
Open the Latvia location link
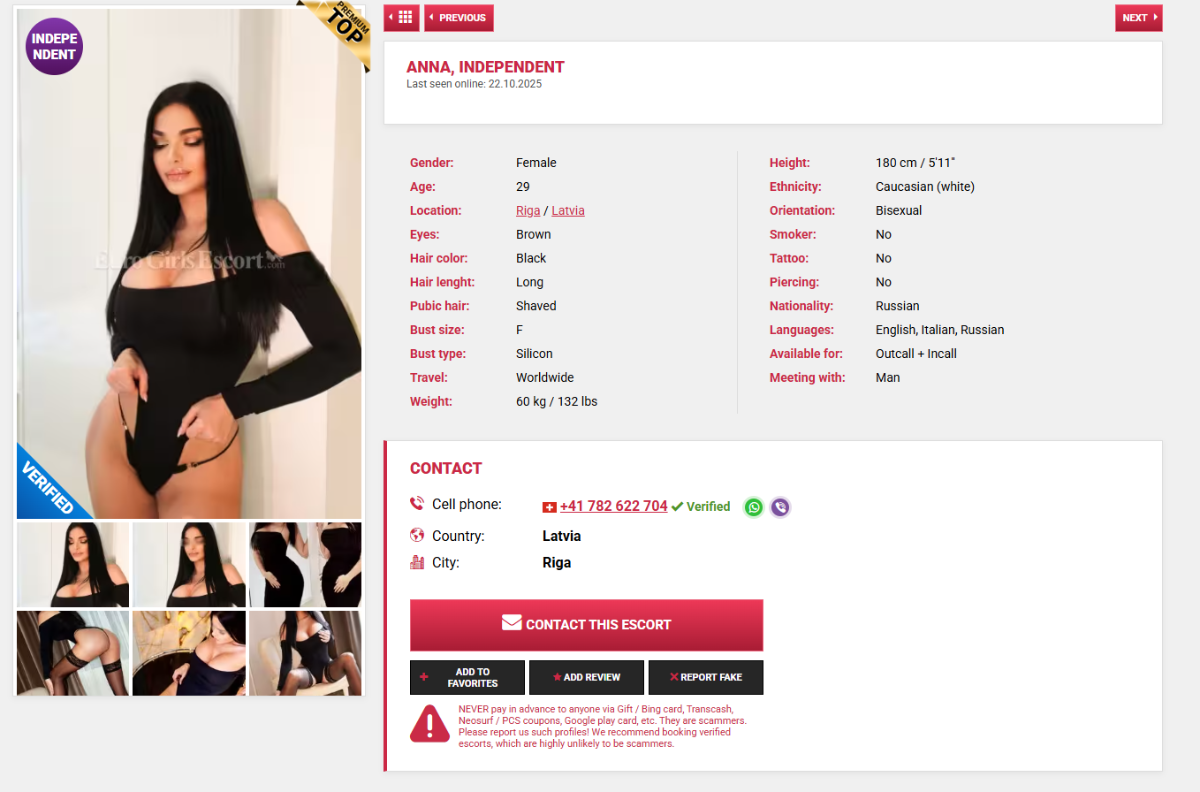click(568, 211)
